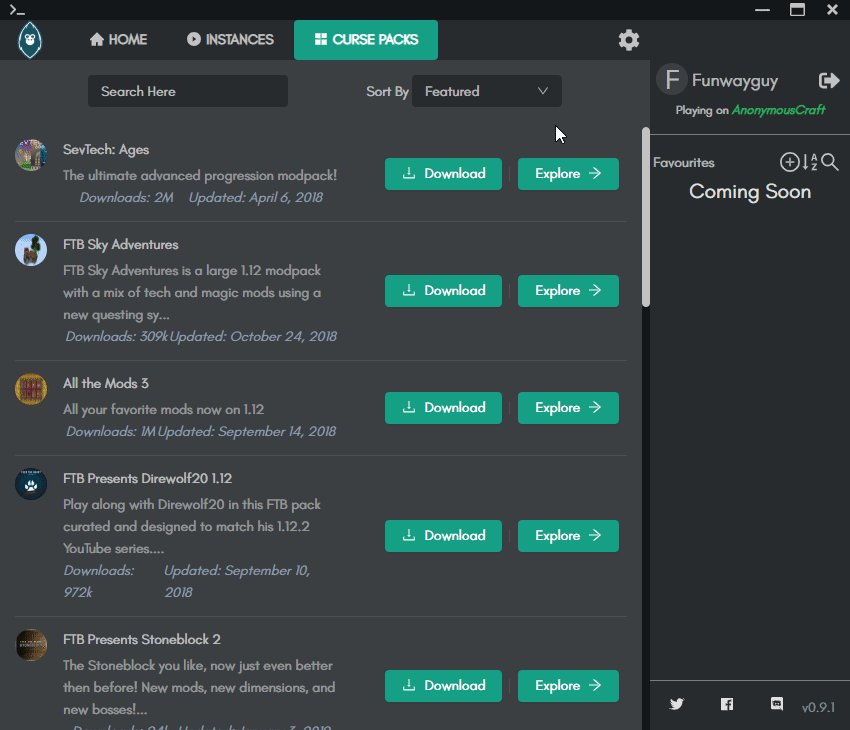Open the launcher's Facebook page
This screenshot has width=850, height=730.
pyautogui.click(x=727, y=704)
